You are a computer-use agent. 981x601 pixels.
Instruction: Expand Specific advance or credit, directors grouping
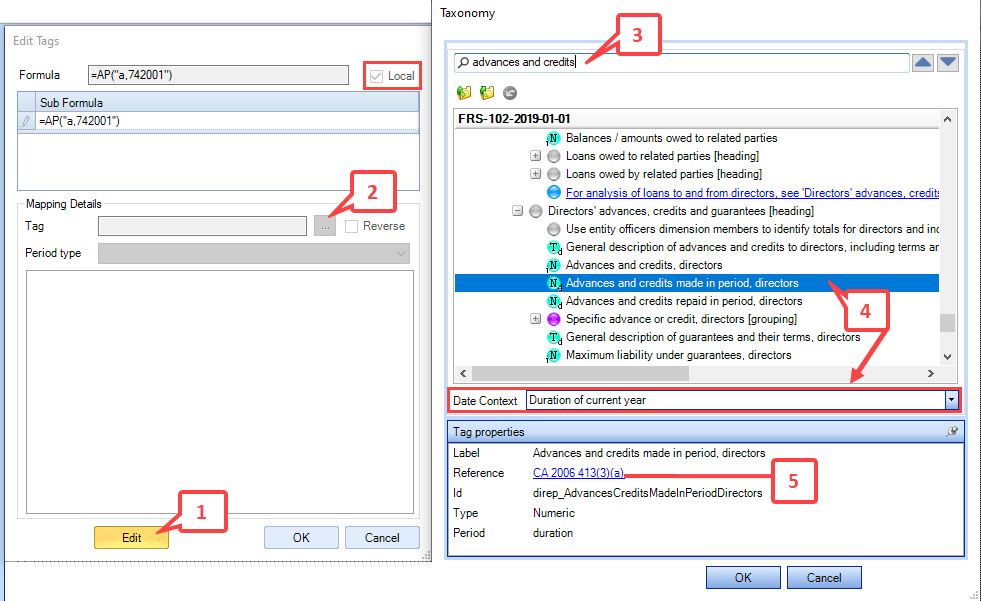pyautogui.click(x=536, y=319)
